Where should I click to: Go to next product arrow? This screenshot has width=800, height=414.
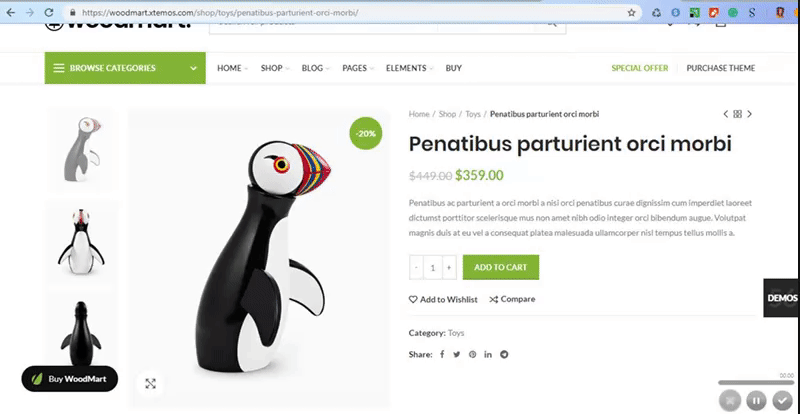749,114
